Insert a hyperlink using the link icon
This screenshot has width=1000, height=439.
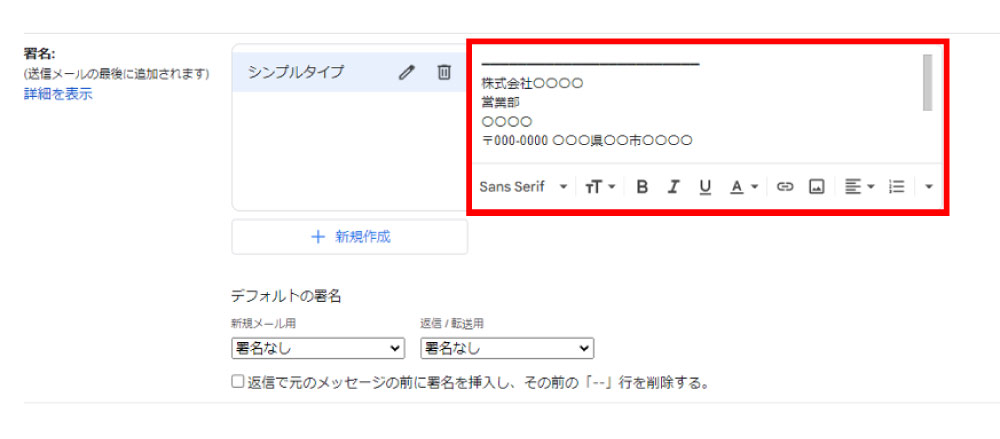785,187
